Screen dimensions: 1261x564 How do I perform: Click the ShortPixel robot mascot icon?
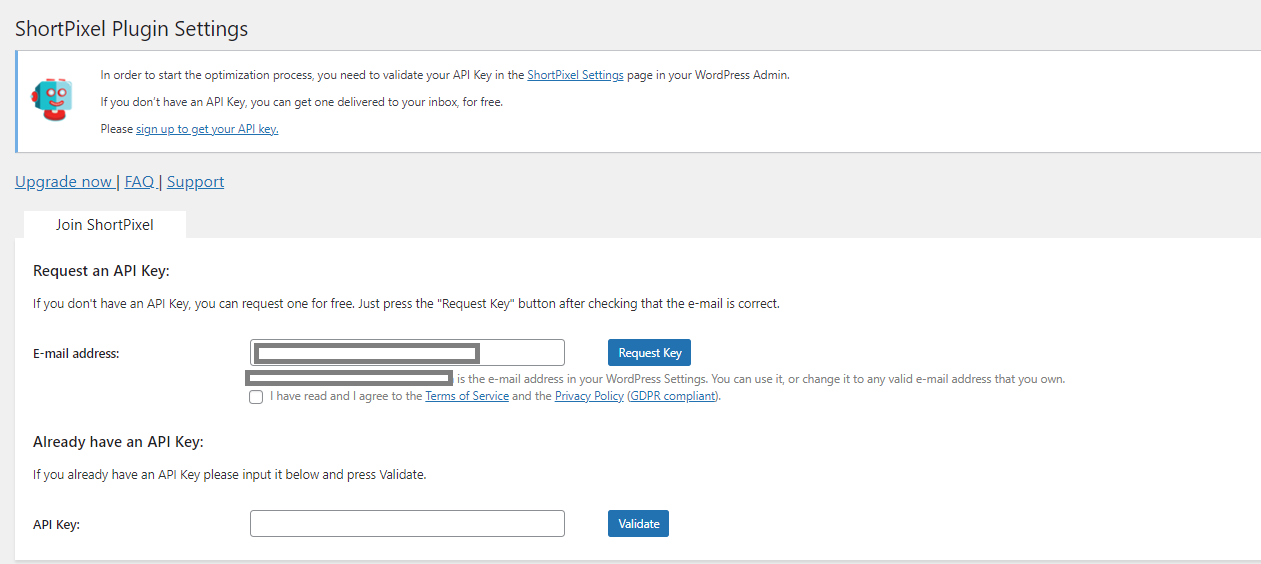coord(51,101)
